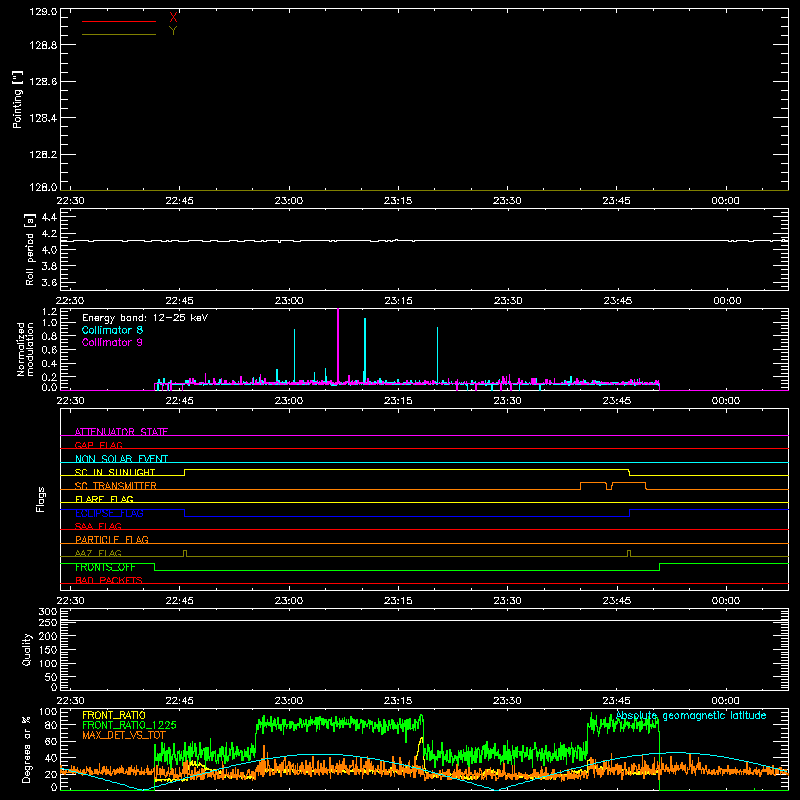
Task: Click the MAX_DET_VS_TOT legend label
Action: point(123,735)
